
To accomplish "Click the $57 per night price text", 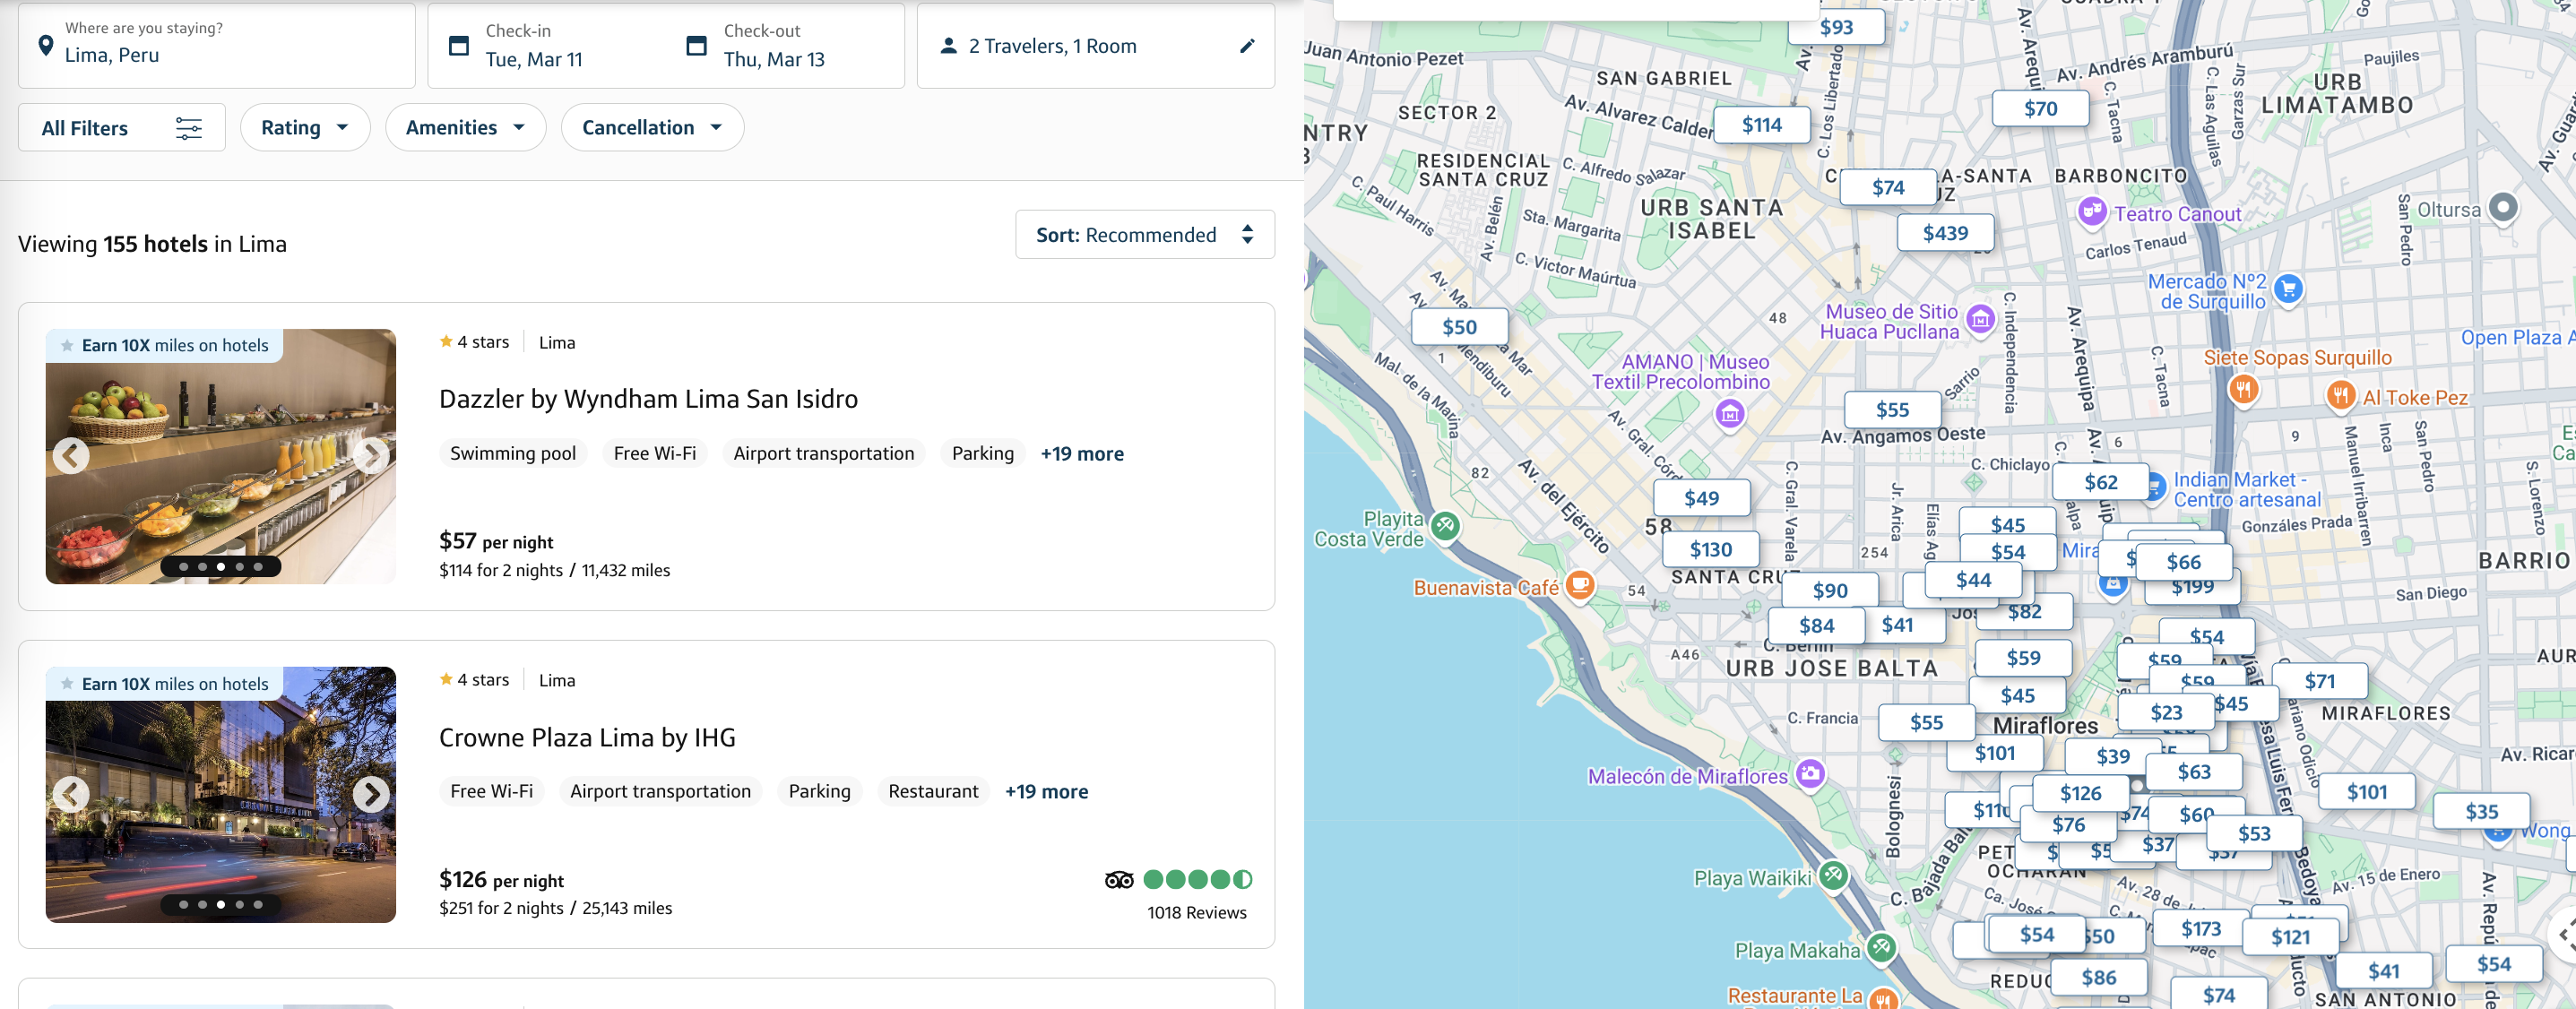I will tap(496, 542).
